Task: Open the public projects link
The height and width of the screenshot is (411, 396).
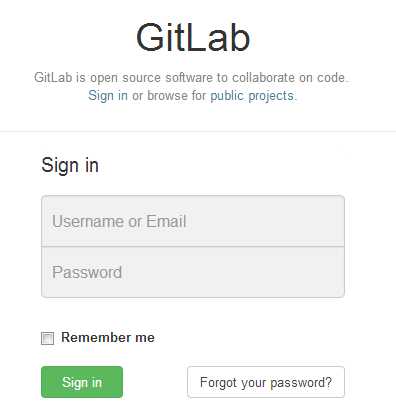Action: (x=252, y=96)
